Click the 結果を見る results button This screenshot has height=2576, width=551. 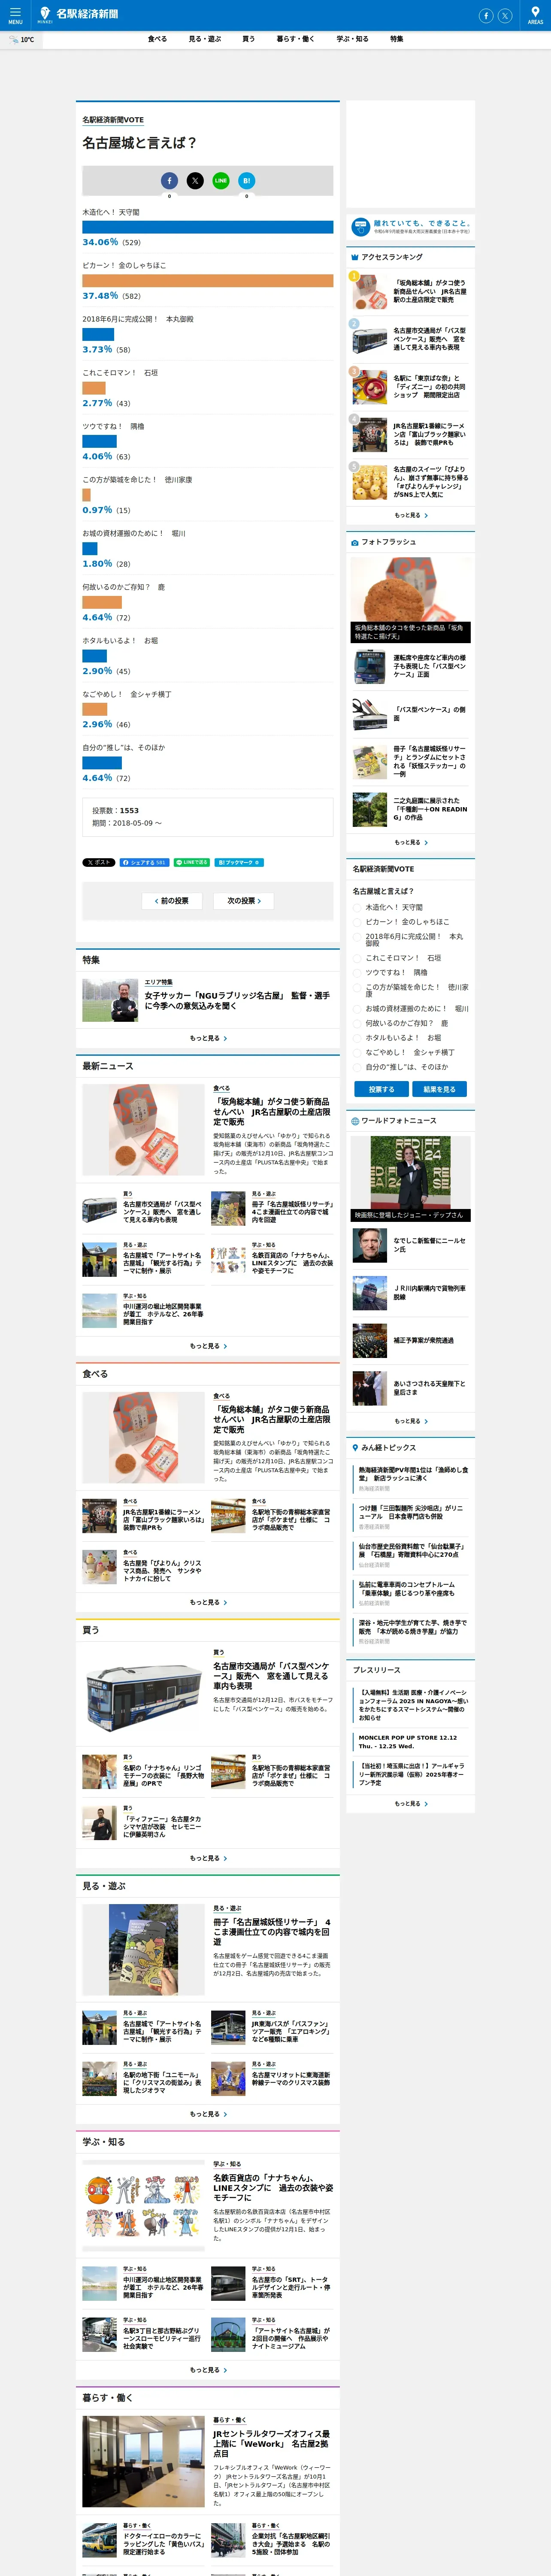pos(439,1089)
